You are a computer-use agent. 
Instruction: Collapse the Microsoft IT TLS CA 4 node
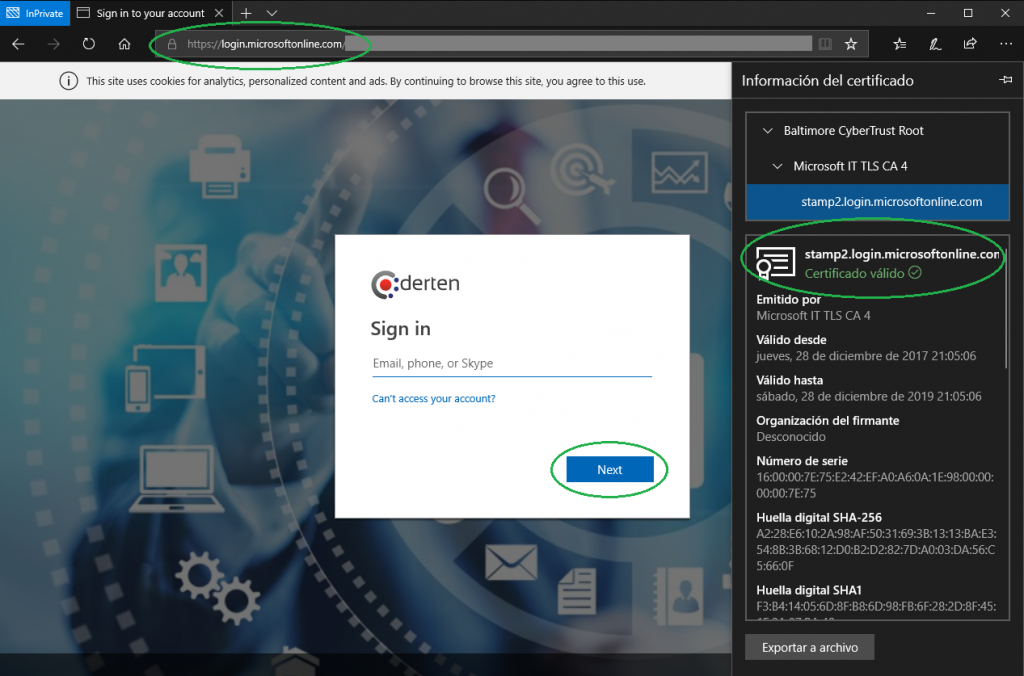[x=777, y=167]
